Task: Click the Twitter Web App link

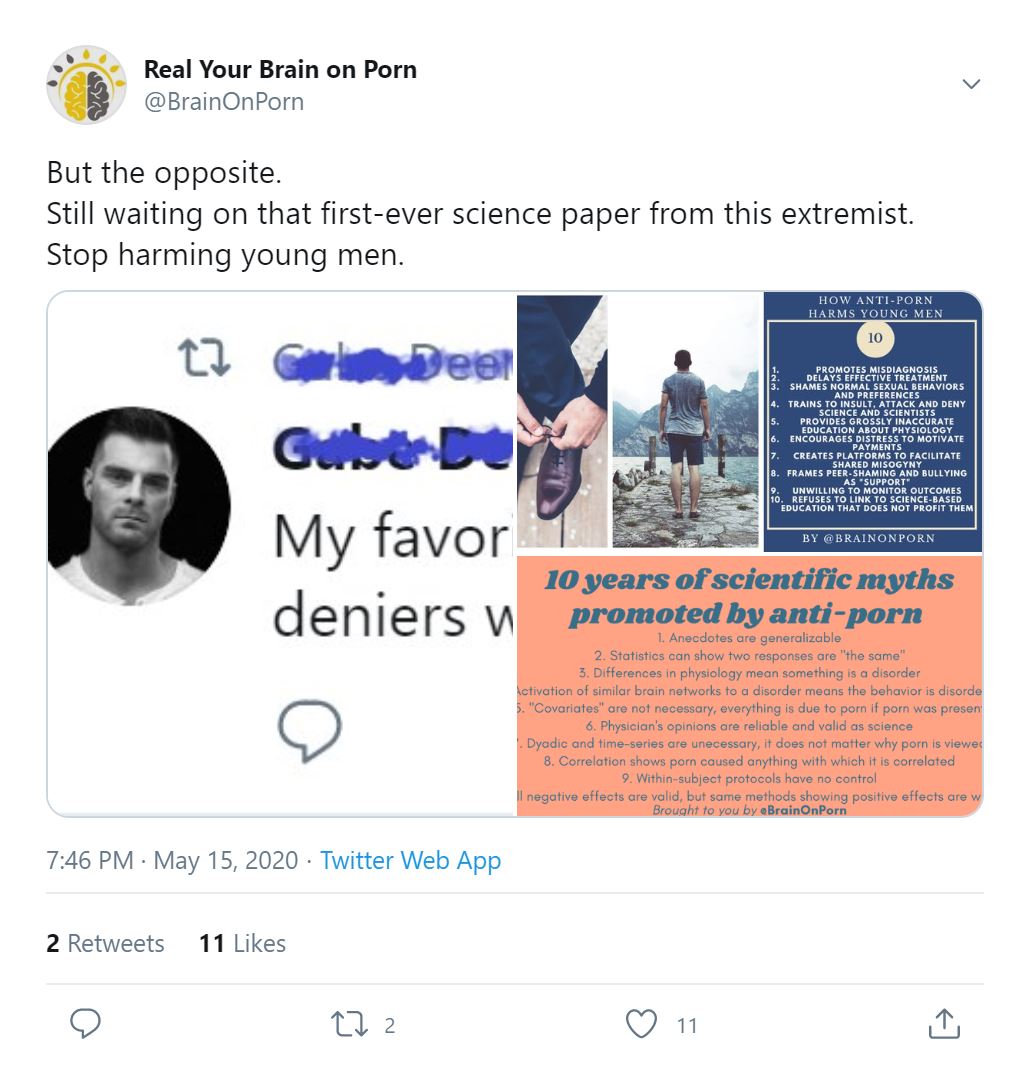Action: coord(410,860)
